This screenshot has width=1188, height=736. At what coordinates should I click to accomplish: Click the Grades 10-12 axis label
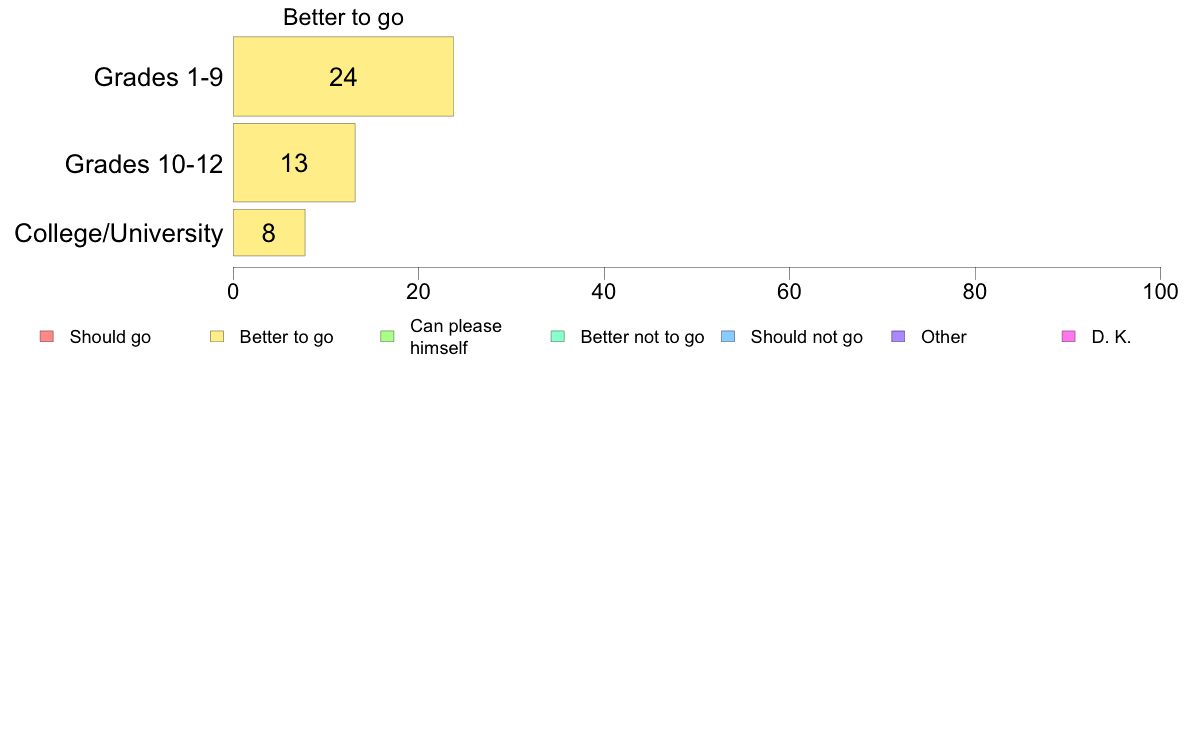(x=144, y=164)
